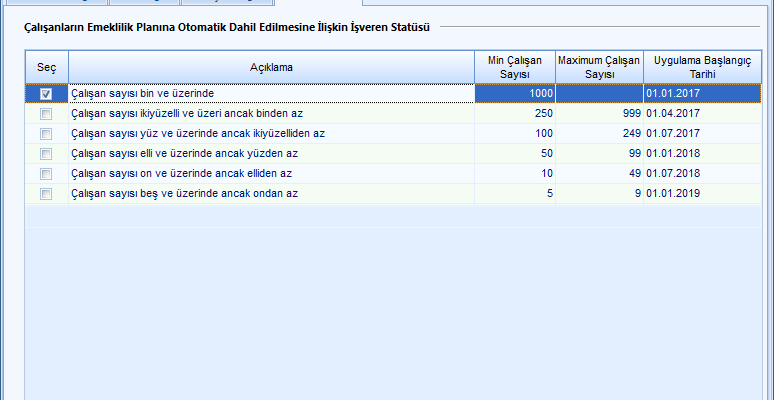The image size is (774, 400).
Task: Check the 'on ve üzerinde' row box
Action: tap(46, 174)
